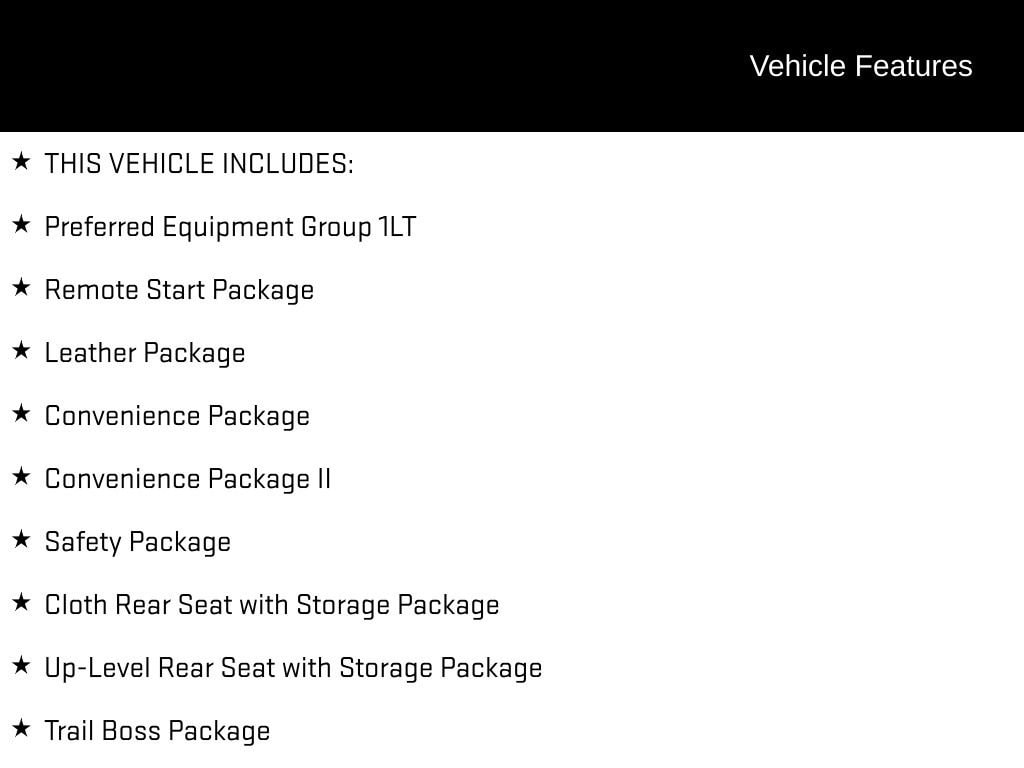Click the star beside Up-Level Rear Seat

click(x=21, y=665)
